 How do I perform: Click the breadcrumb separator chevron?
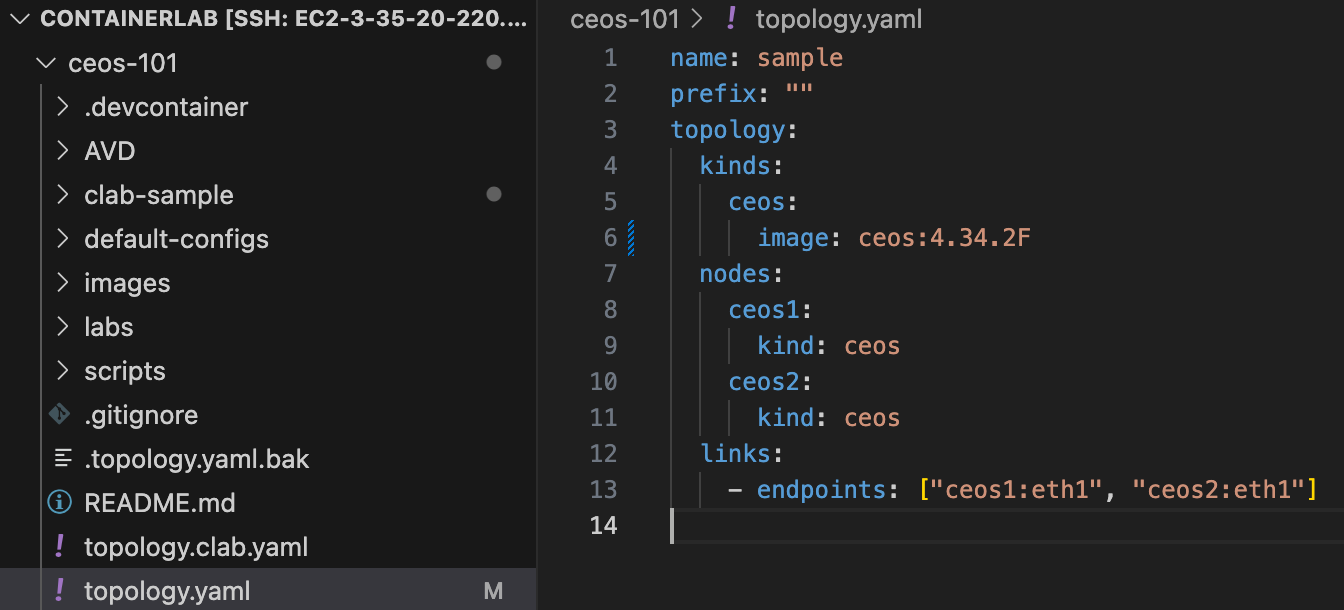(x=699, y=19)
